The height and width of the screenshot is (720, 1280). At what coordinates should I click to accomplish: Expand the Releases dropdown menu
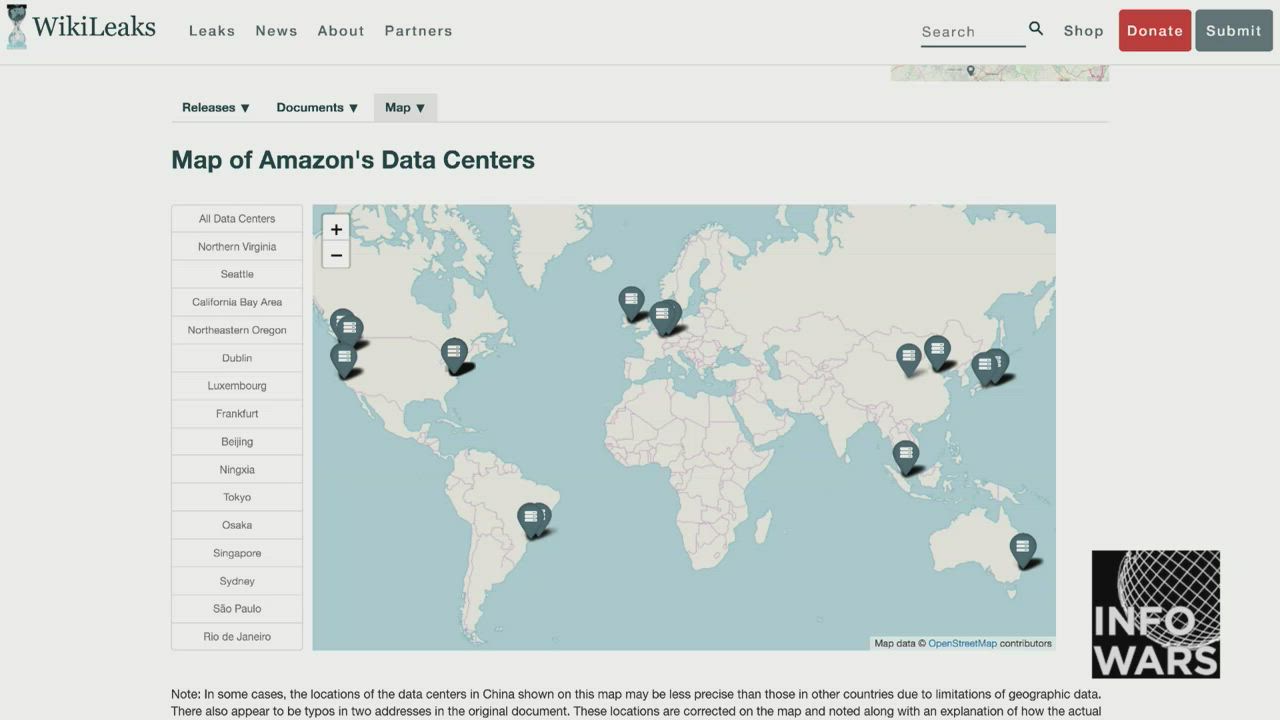point(216,108)
